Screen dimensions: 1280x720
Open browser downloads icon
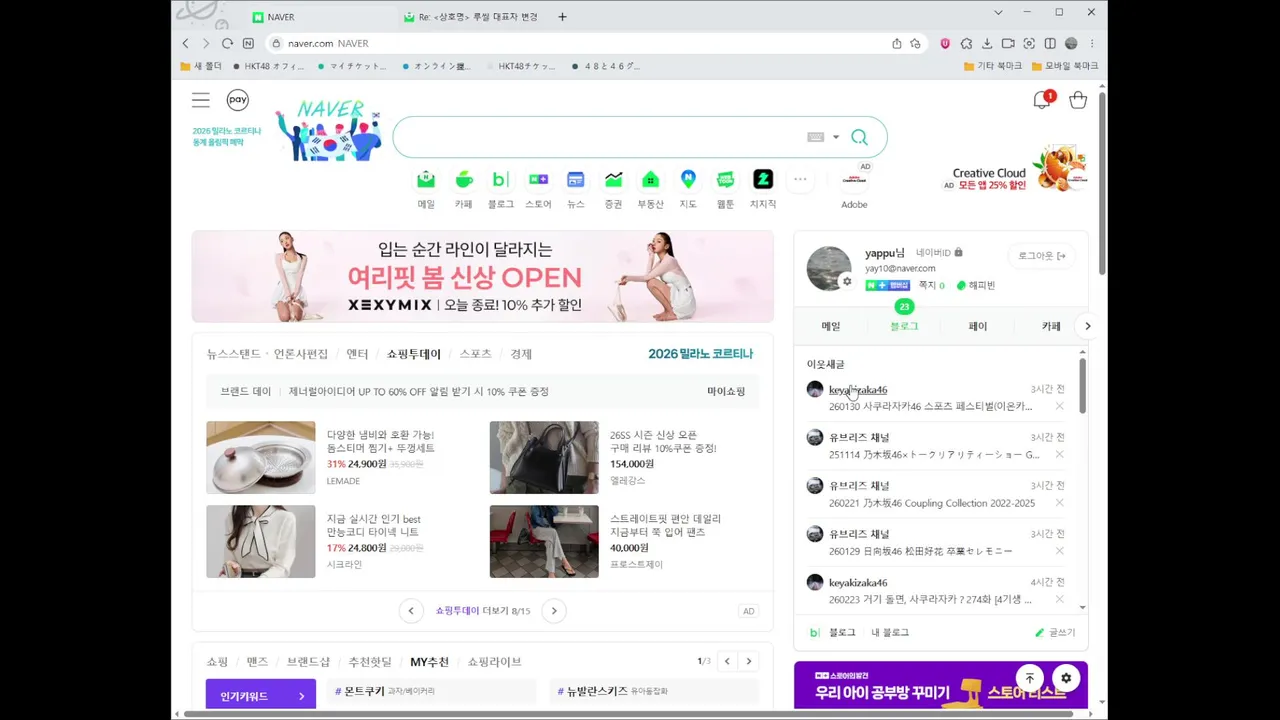(x=987, y=43)
